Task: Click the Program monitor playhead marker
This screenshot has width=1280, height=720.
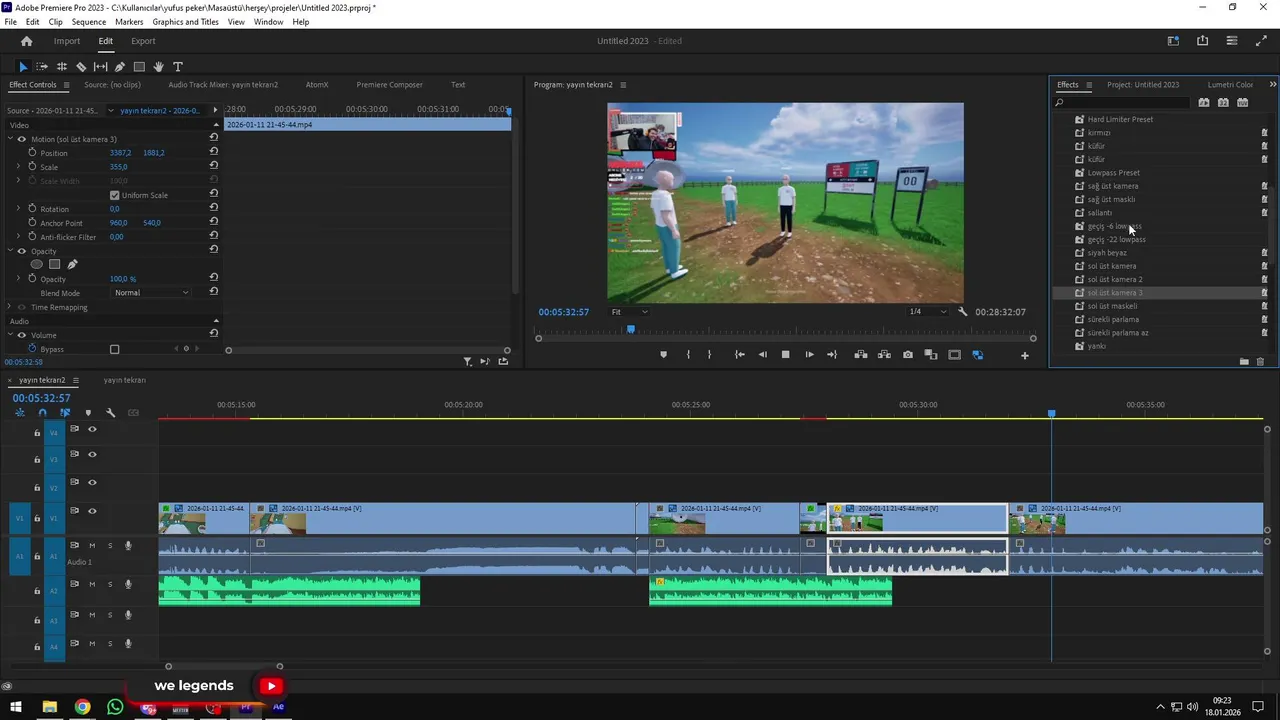Action: pyautogui.click(x=631, y=329)
